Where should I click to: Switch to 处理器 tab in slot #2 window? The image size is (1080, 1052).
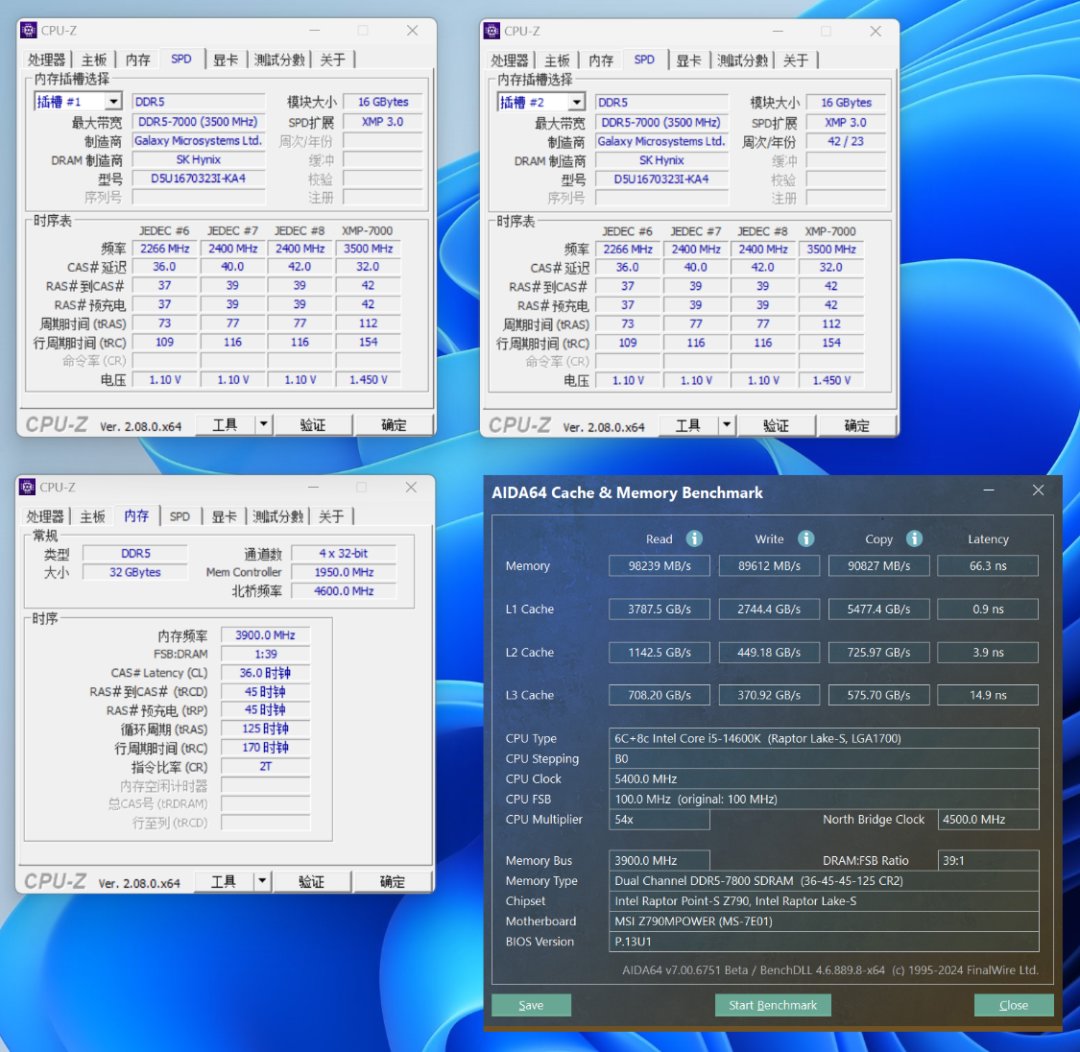(x=509, y=61)
